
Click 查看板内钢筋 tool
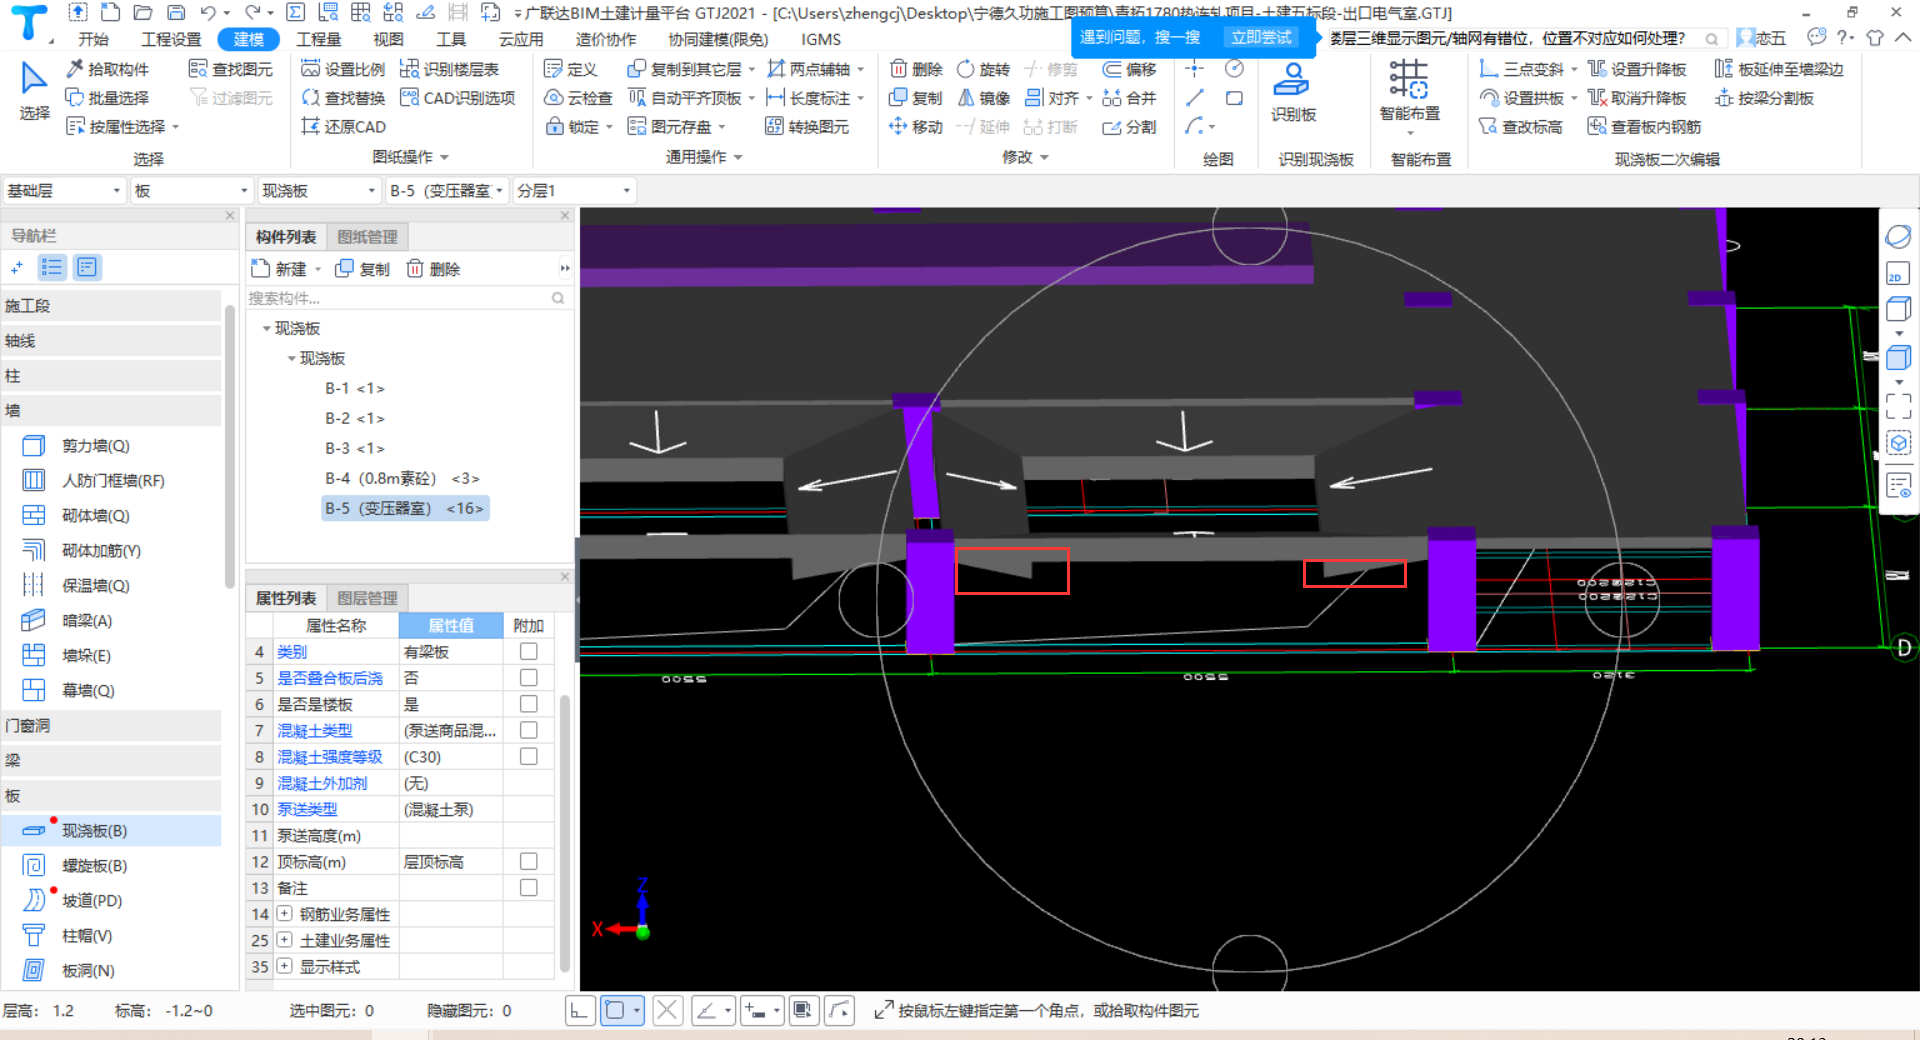[1644, 127]
